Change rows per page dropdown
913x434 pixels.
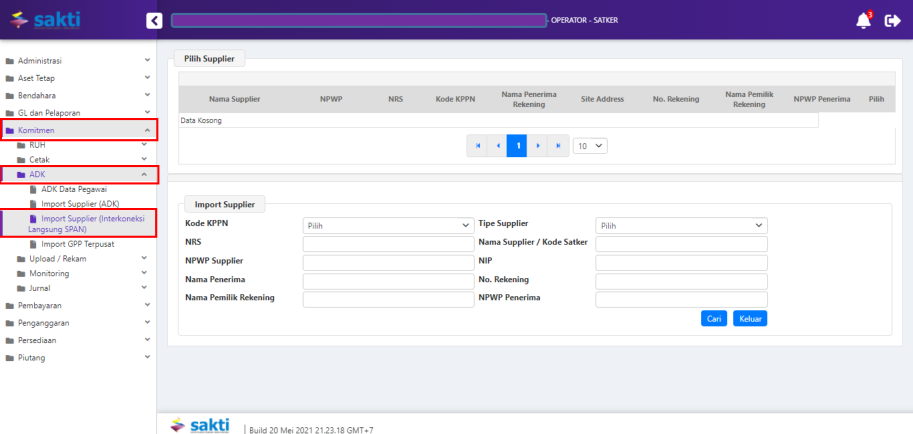coord(590,146)
